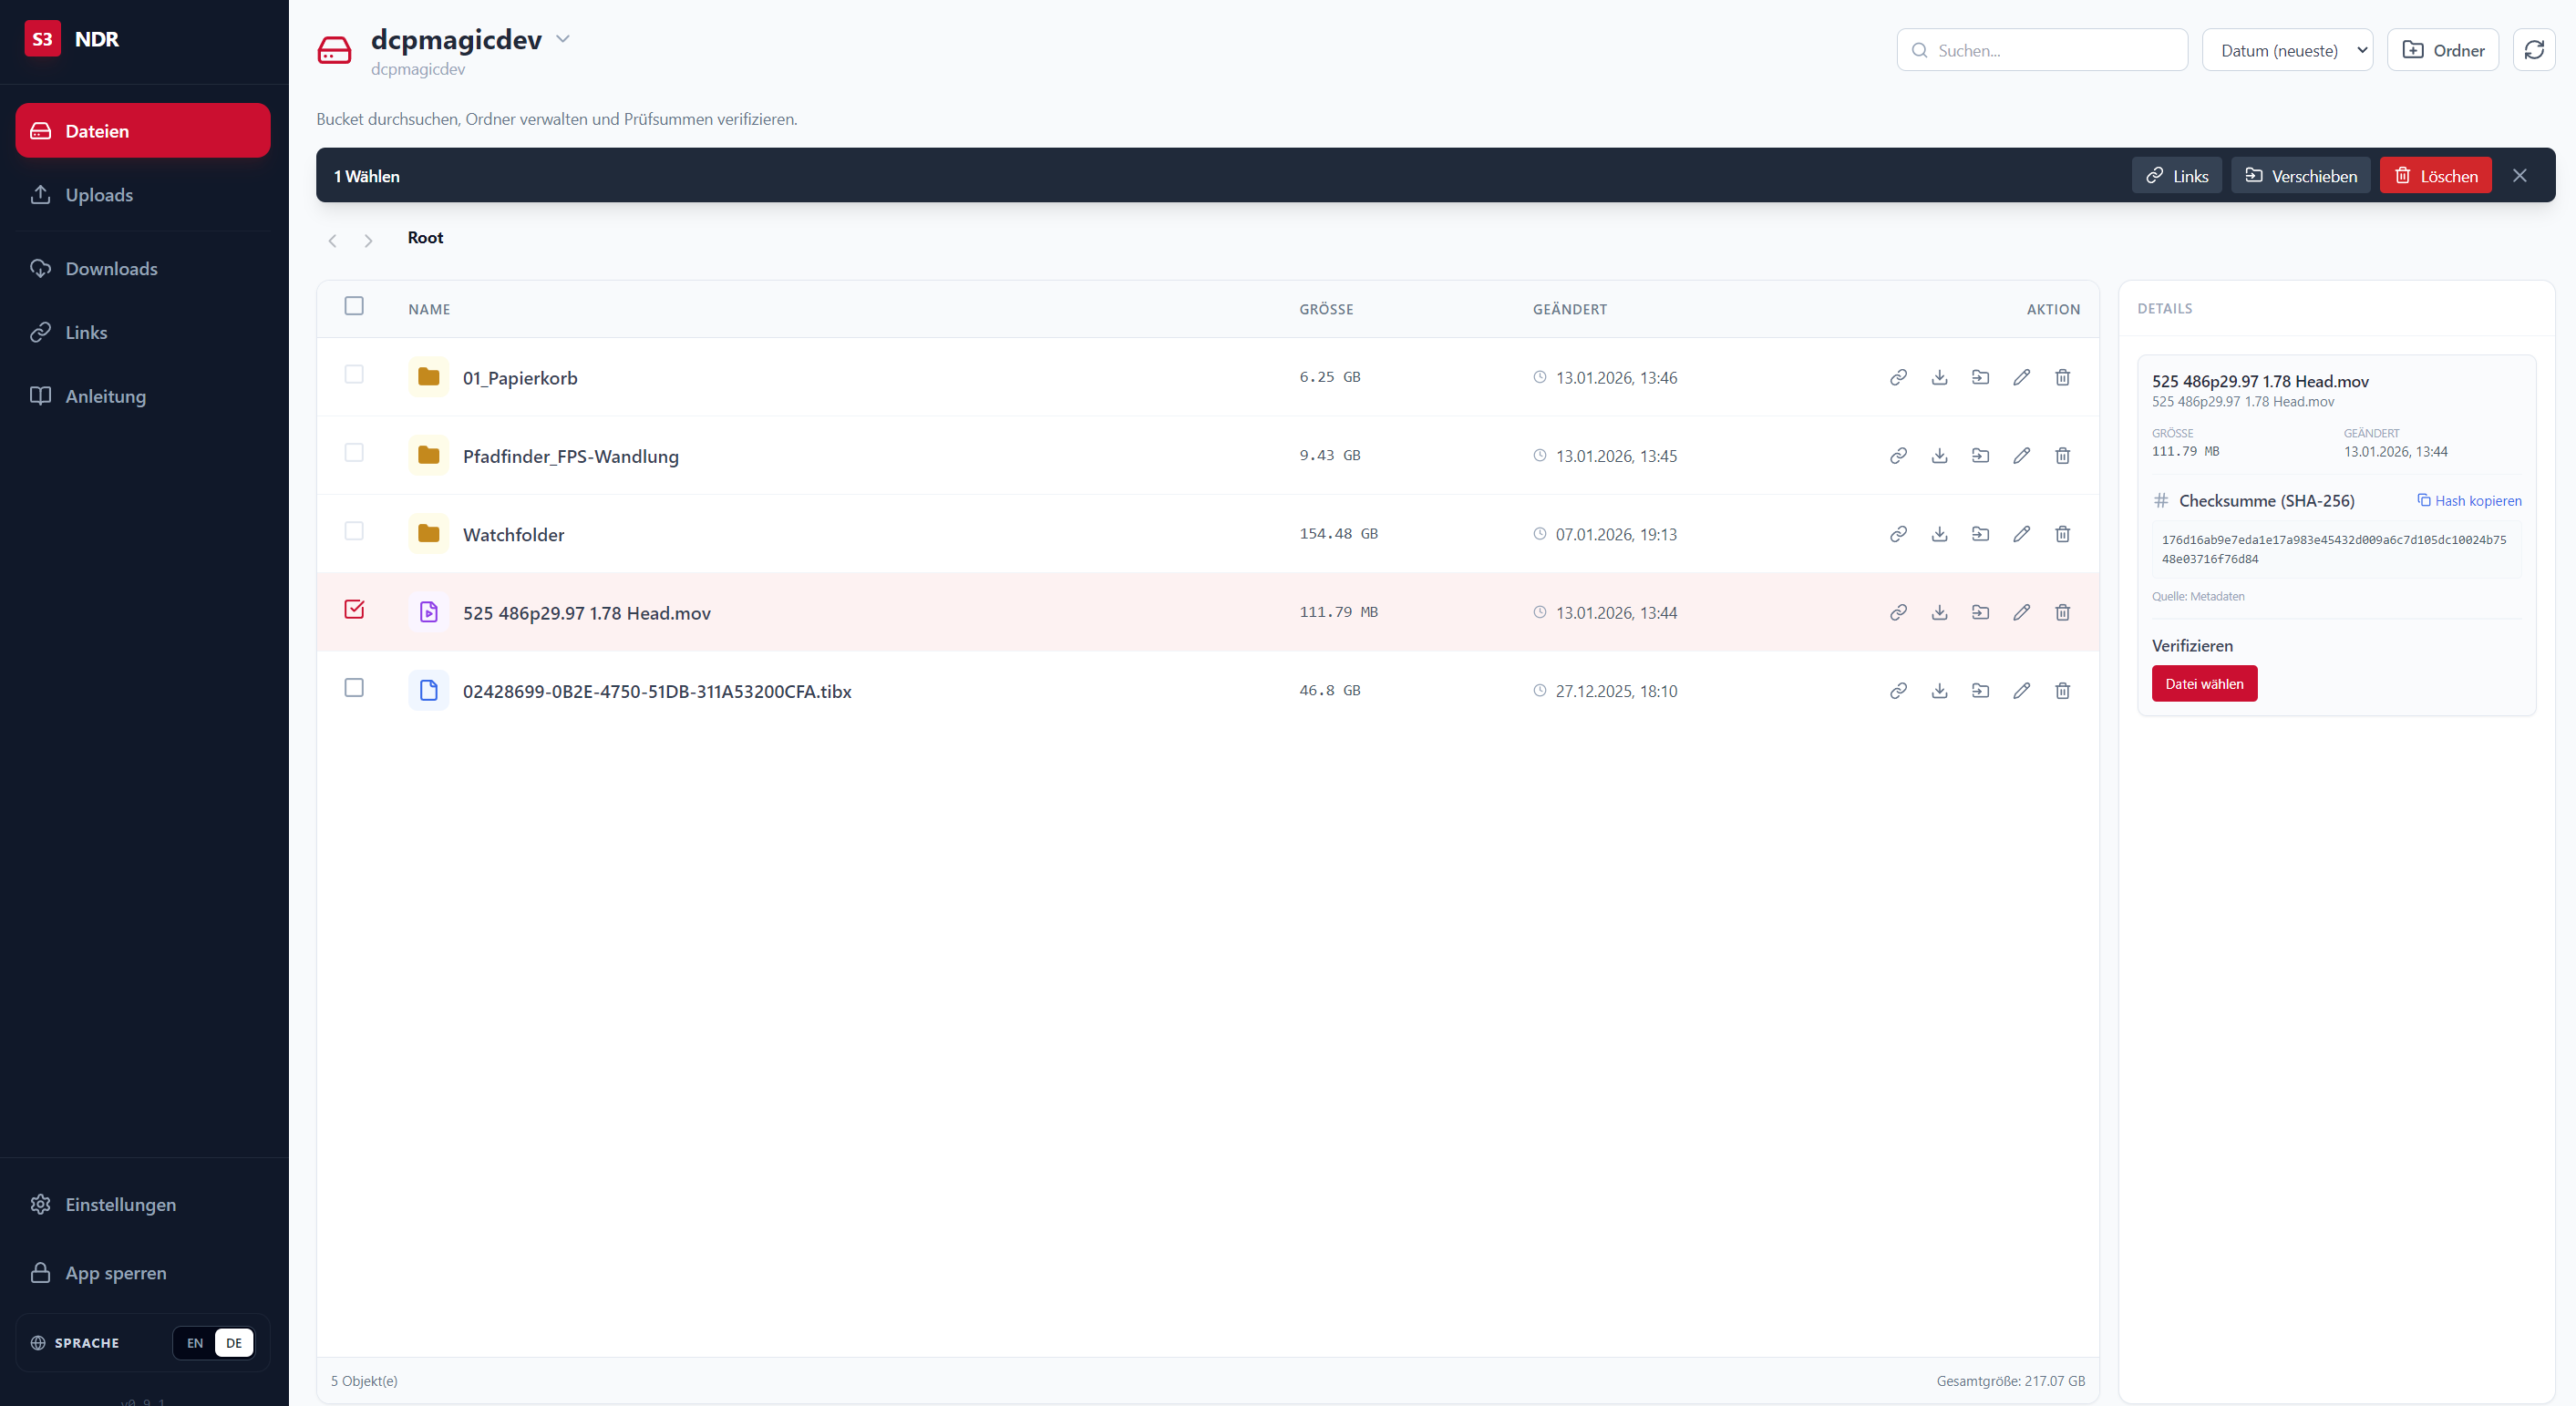Open the Anleitung section

coord(105,396)
